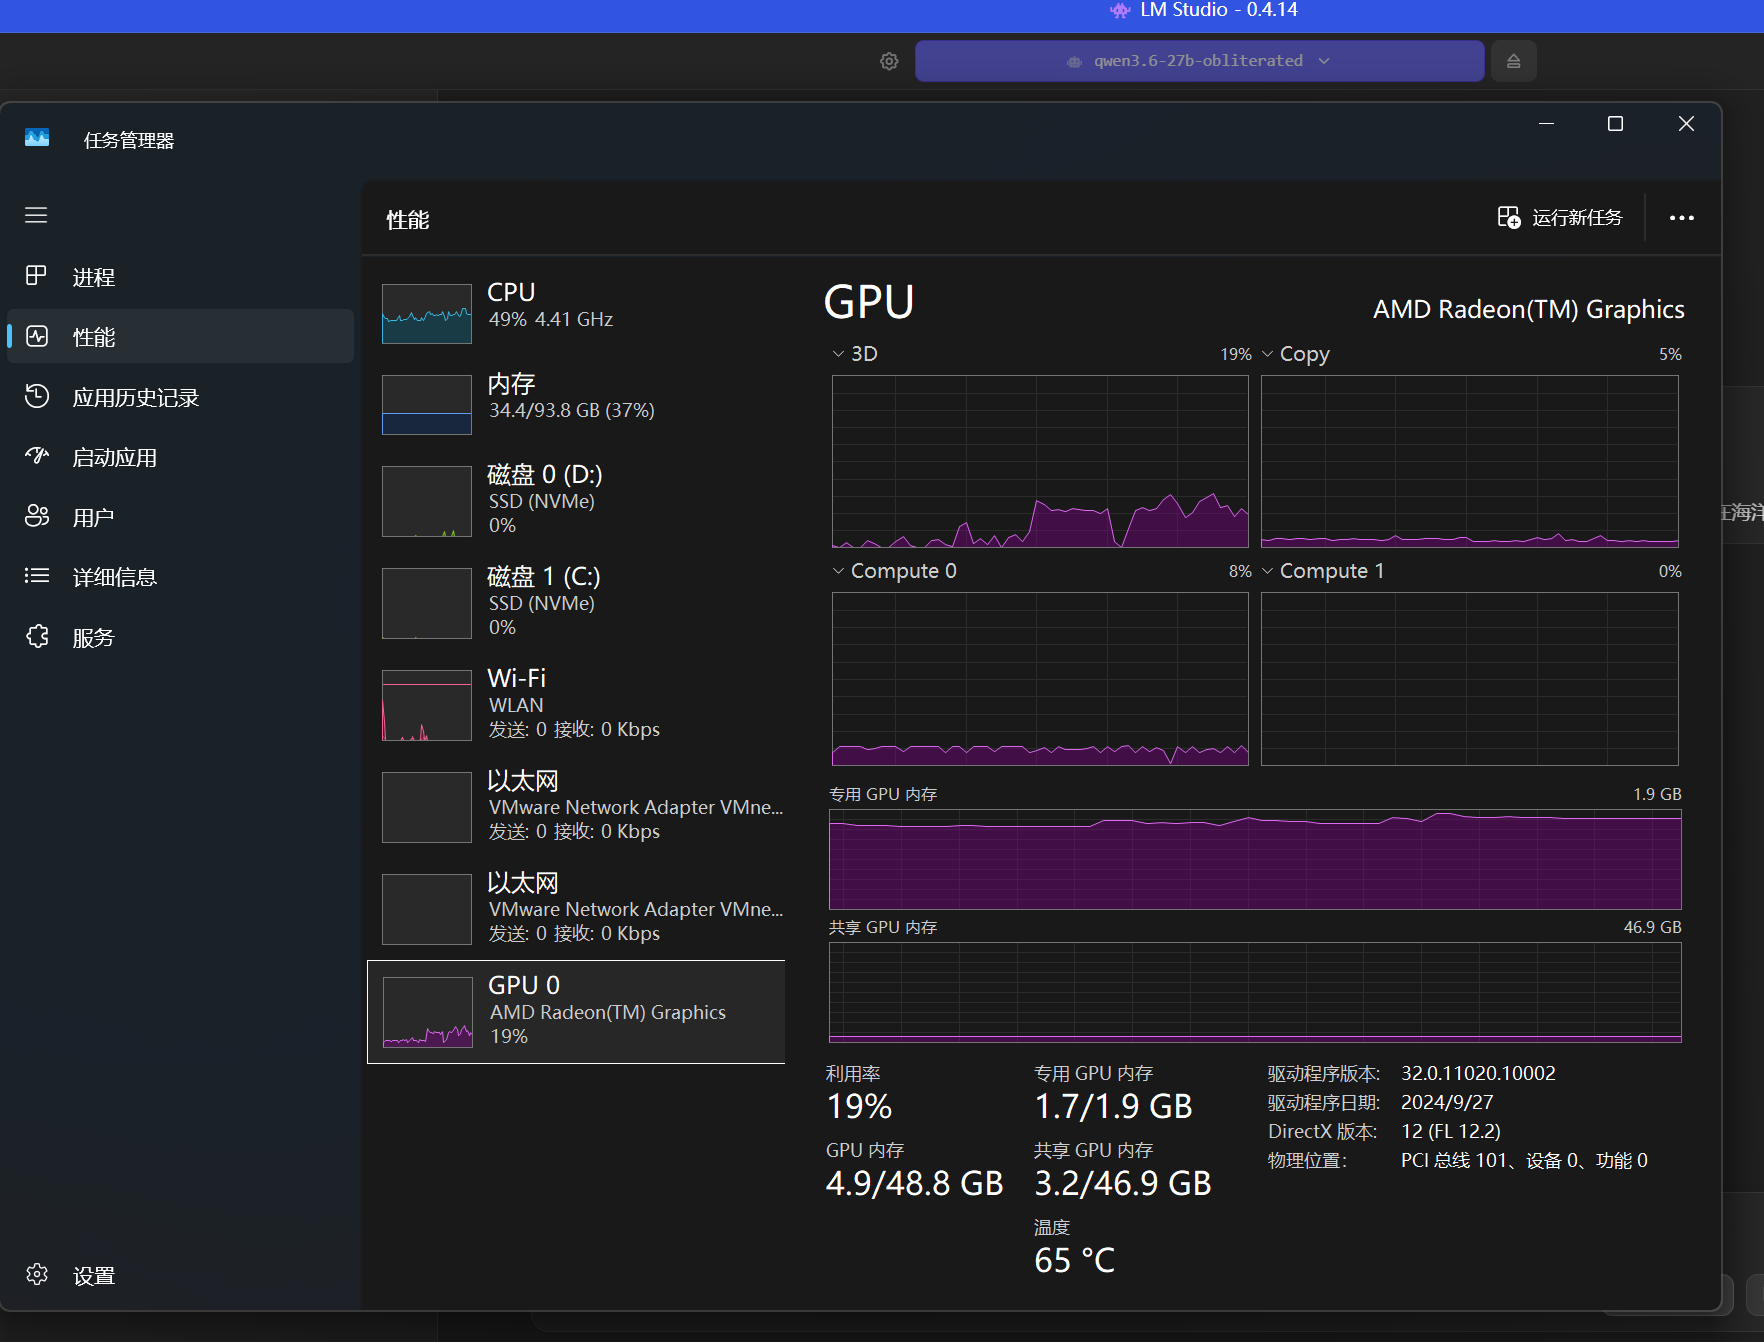Maximize the Task Manager window
Viewport: 1764px width, 1342px height.
click(x=1615, y=124)
